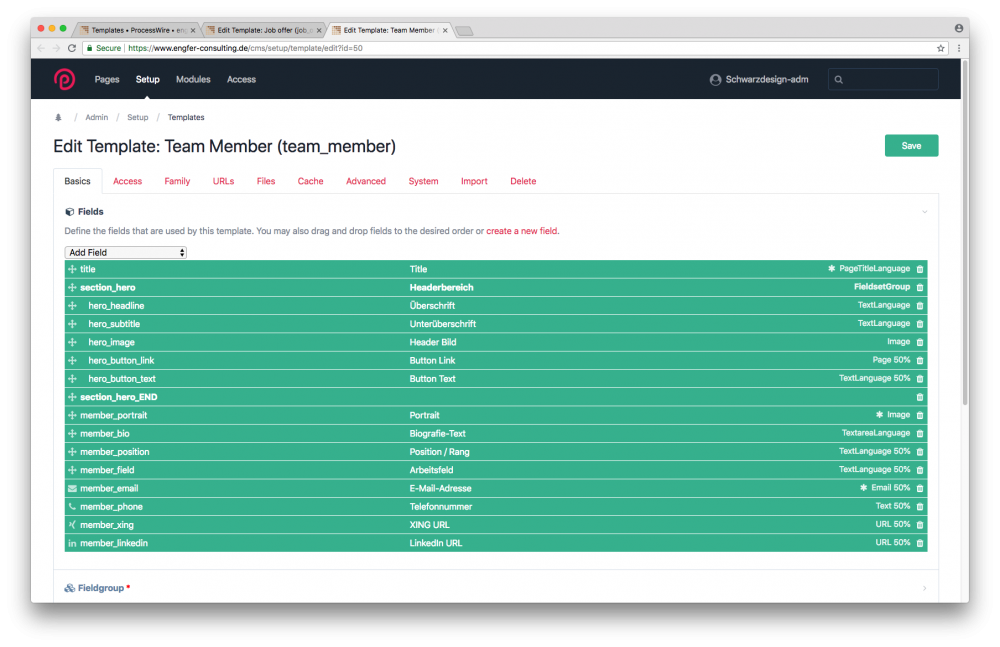The height and width of the screenshot is (647, 1000).
Task: Open the Add Field dropdown
Action: 126,253
